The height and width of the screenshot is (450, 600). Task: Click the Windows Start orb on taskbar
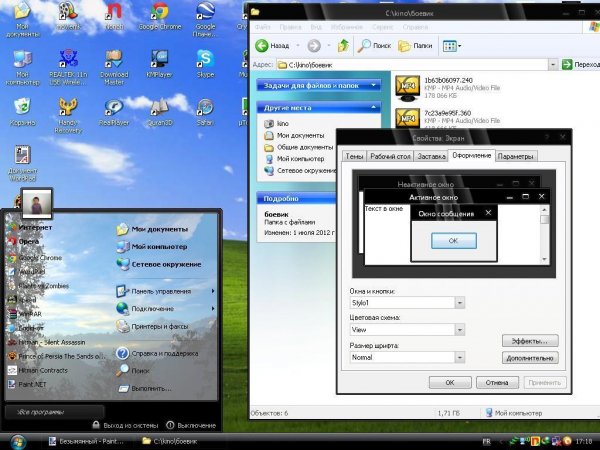(18, 442)
